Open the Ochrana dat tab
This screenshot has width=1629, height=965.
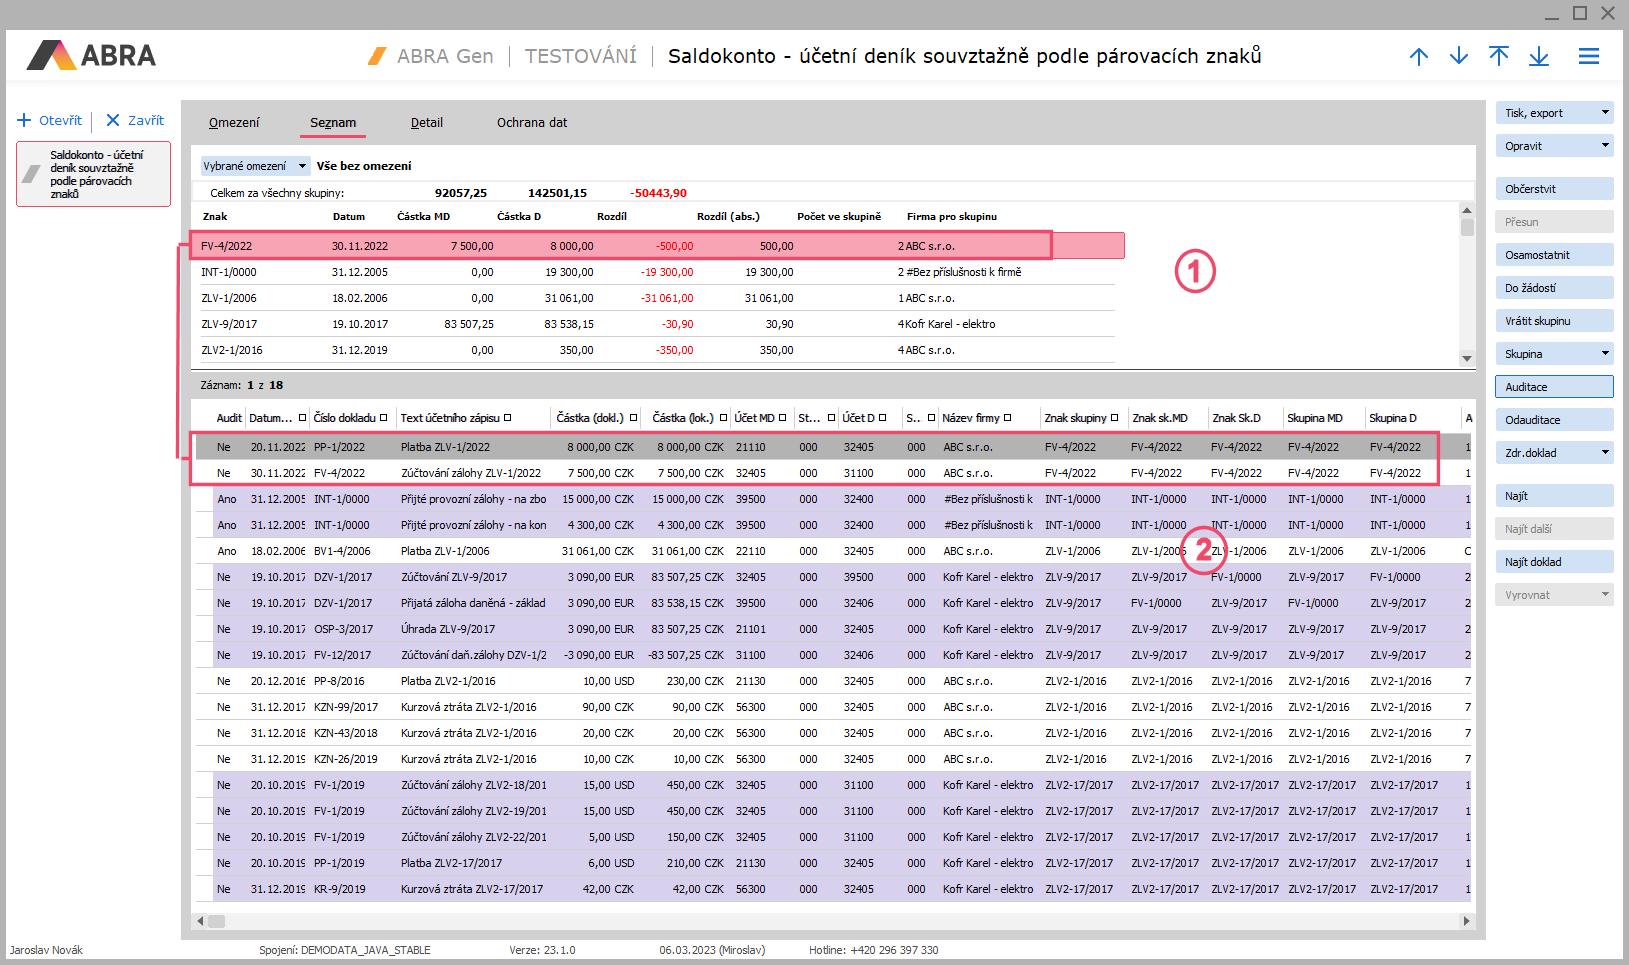[531, 123]
